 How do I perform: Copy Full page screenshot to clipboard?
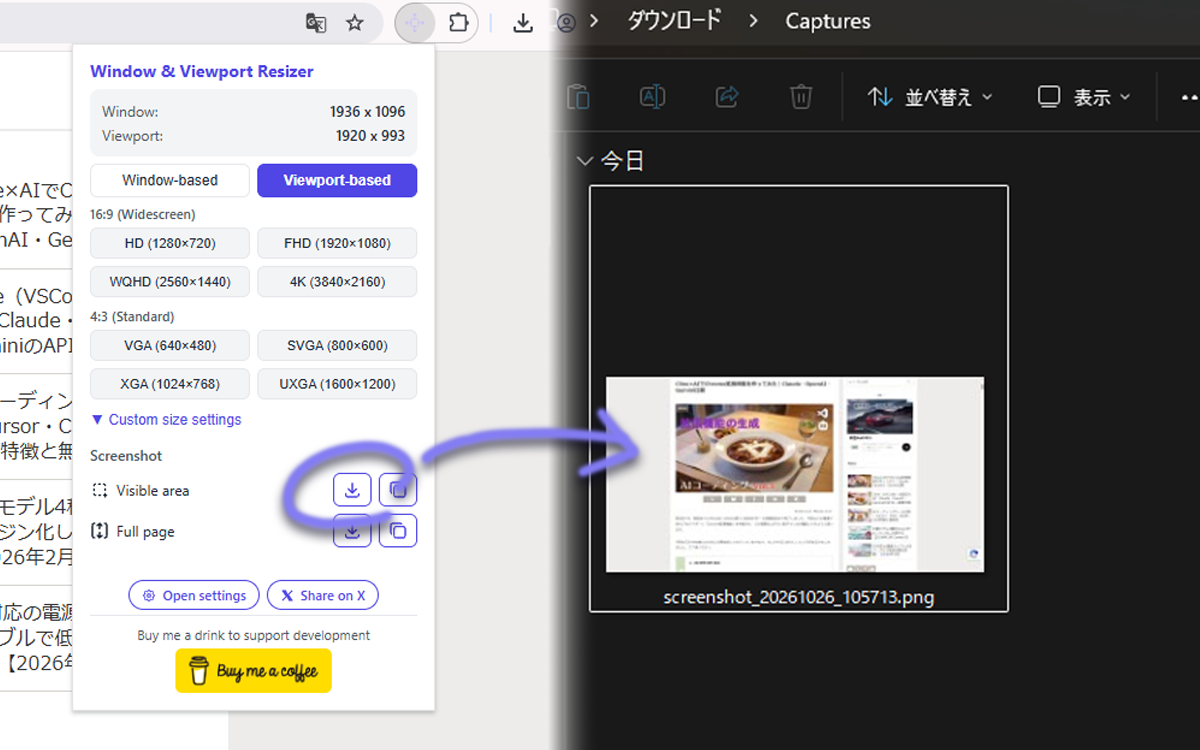click(x=398, y=531)
